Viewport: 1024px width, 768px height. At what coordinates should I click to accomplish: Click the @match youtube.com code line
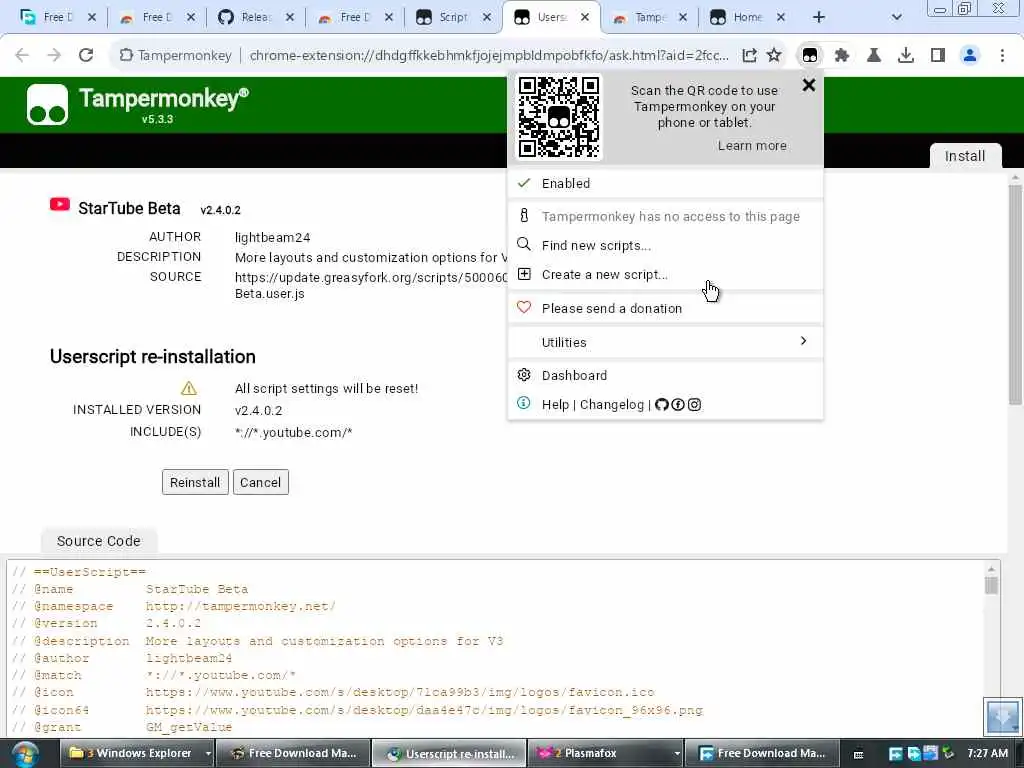[154, 675]
